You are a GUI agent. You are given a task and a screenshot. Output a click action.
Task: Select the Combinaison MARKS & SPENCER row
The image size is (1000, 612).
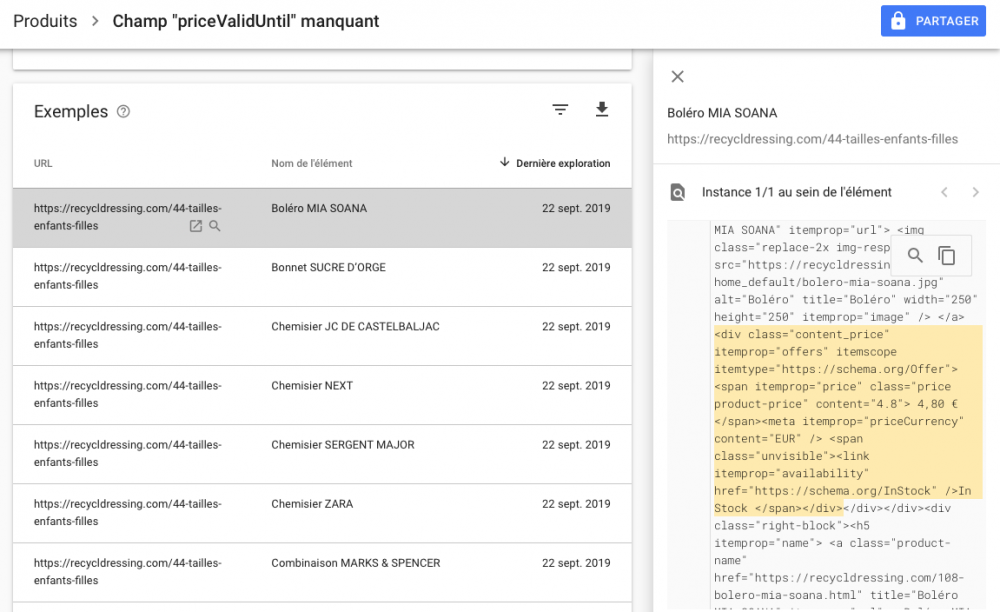point(322,572)
